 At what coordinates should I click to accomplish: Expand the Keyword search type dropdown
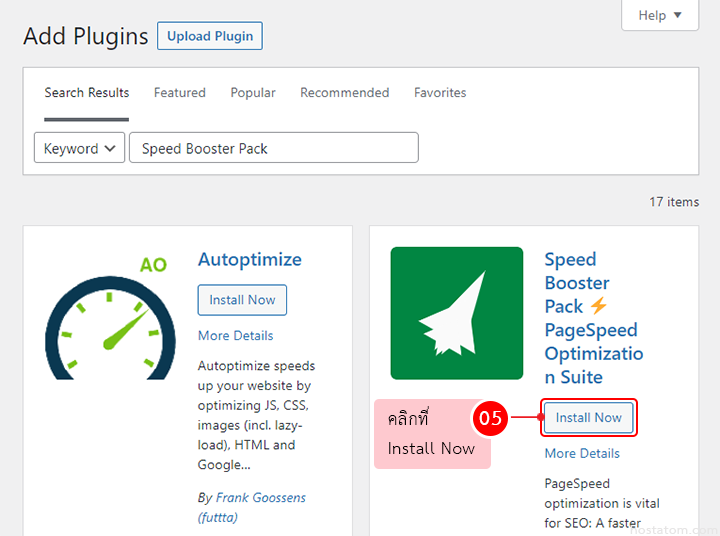click(80, 148)
